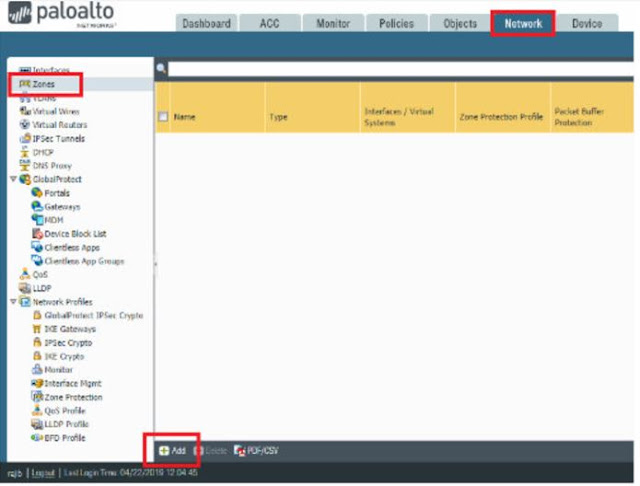Go to the Monitor tab
The height and width of the screenshot is (486, 640).
coord(333,23)
